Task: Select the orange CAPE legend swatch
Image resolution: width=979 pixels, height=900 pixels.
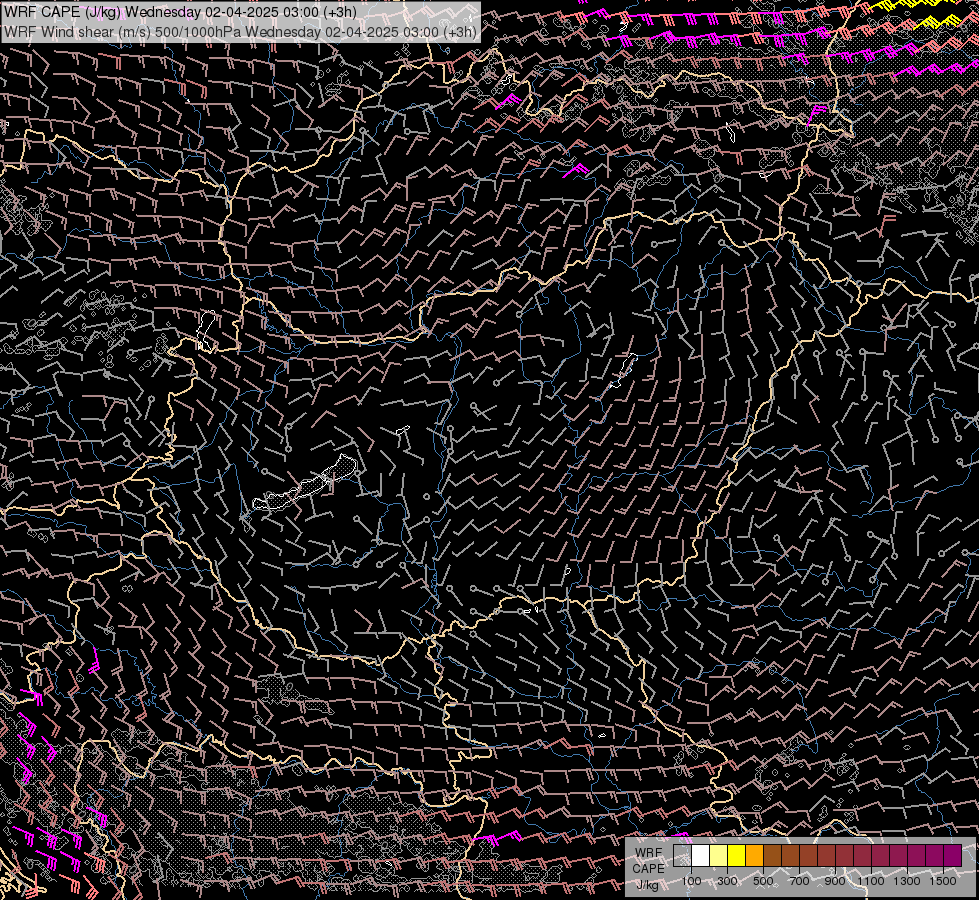Action: (754, 855)
